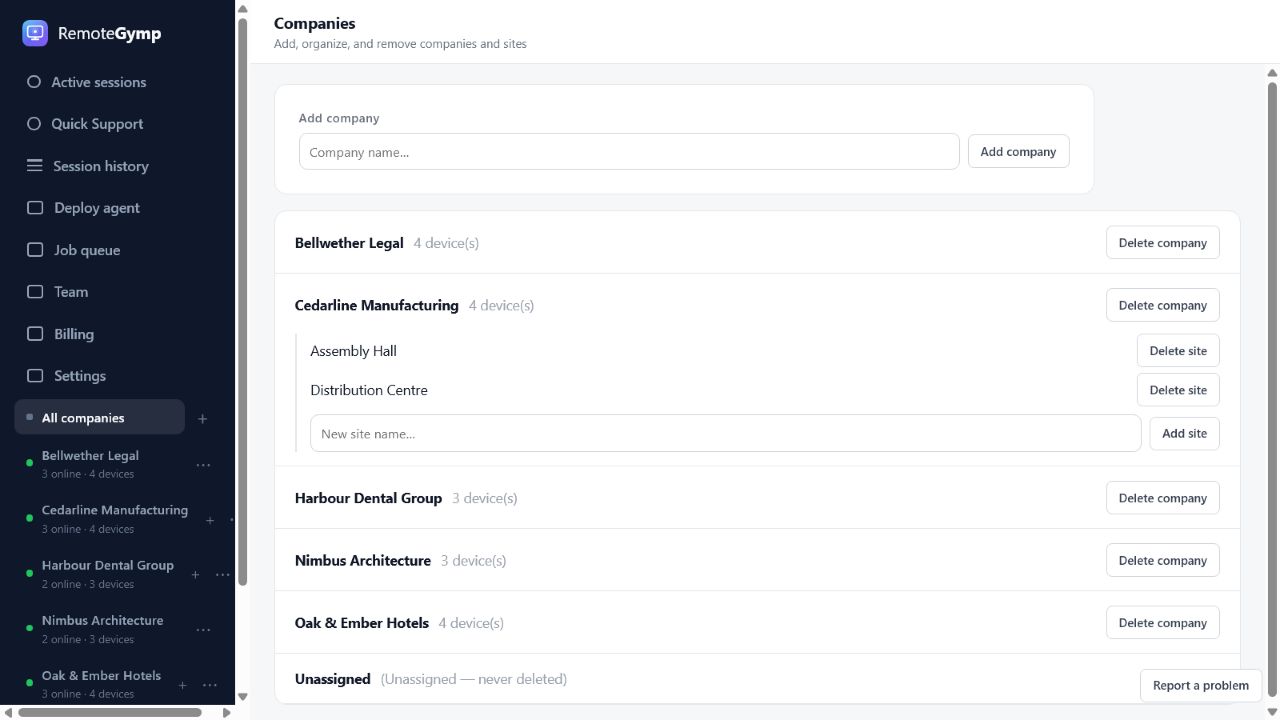Click the main page scroll-up arrow
Viewport: 1280px width, 720px height.
point(1273,72)
